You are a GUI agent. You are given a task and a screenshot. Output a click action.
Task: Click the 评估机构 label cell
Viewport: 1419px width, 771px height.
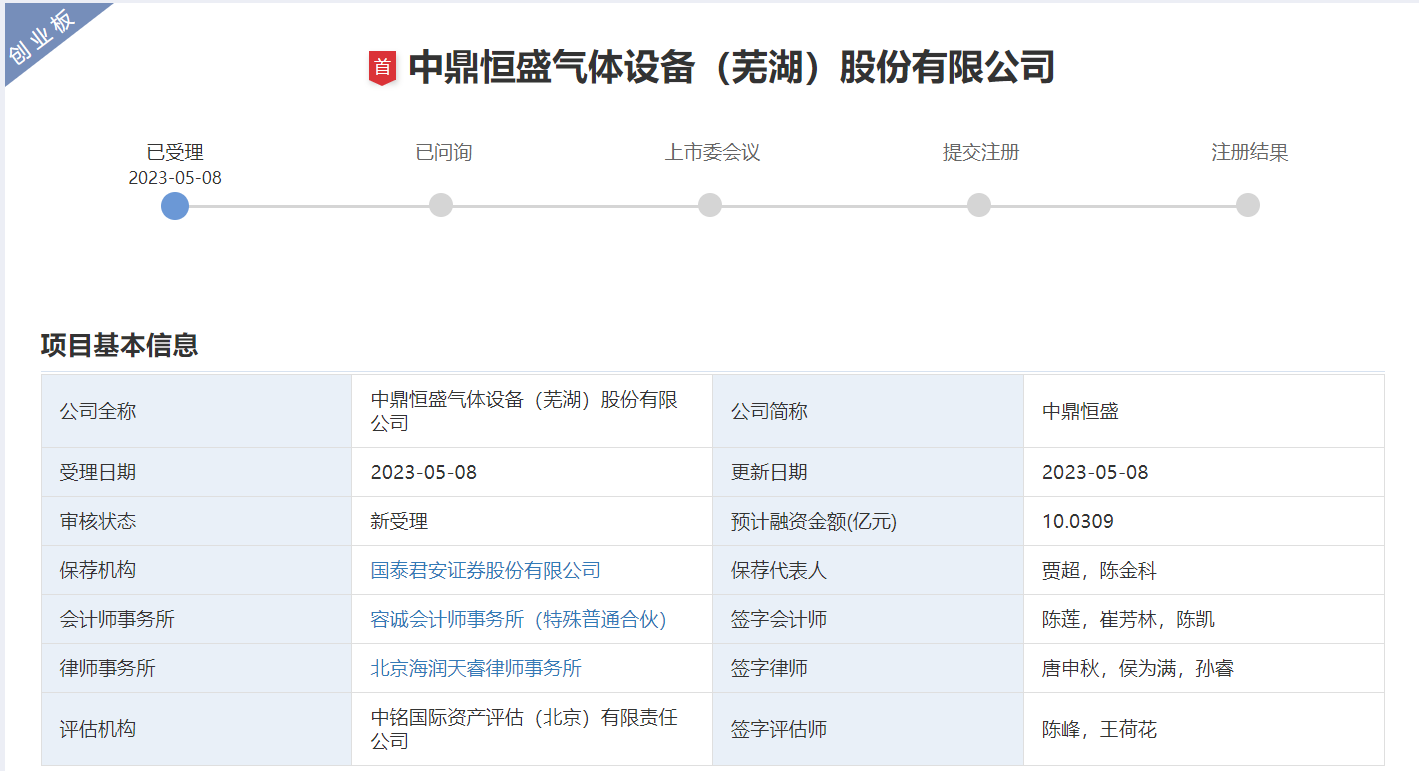[197, 729]
